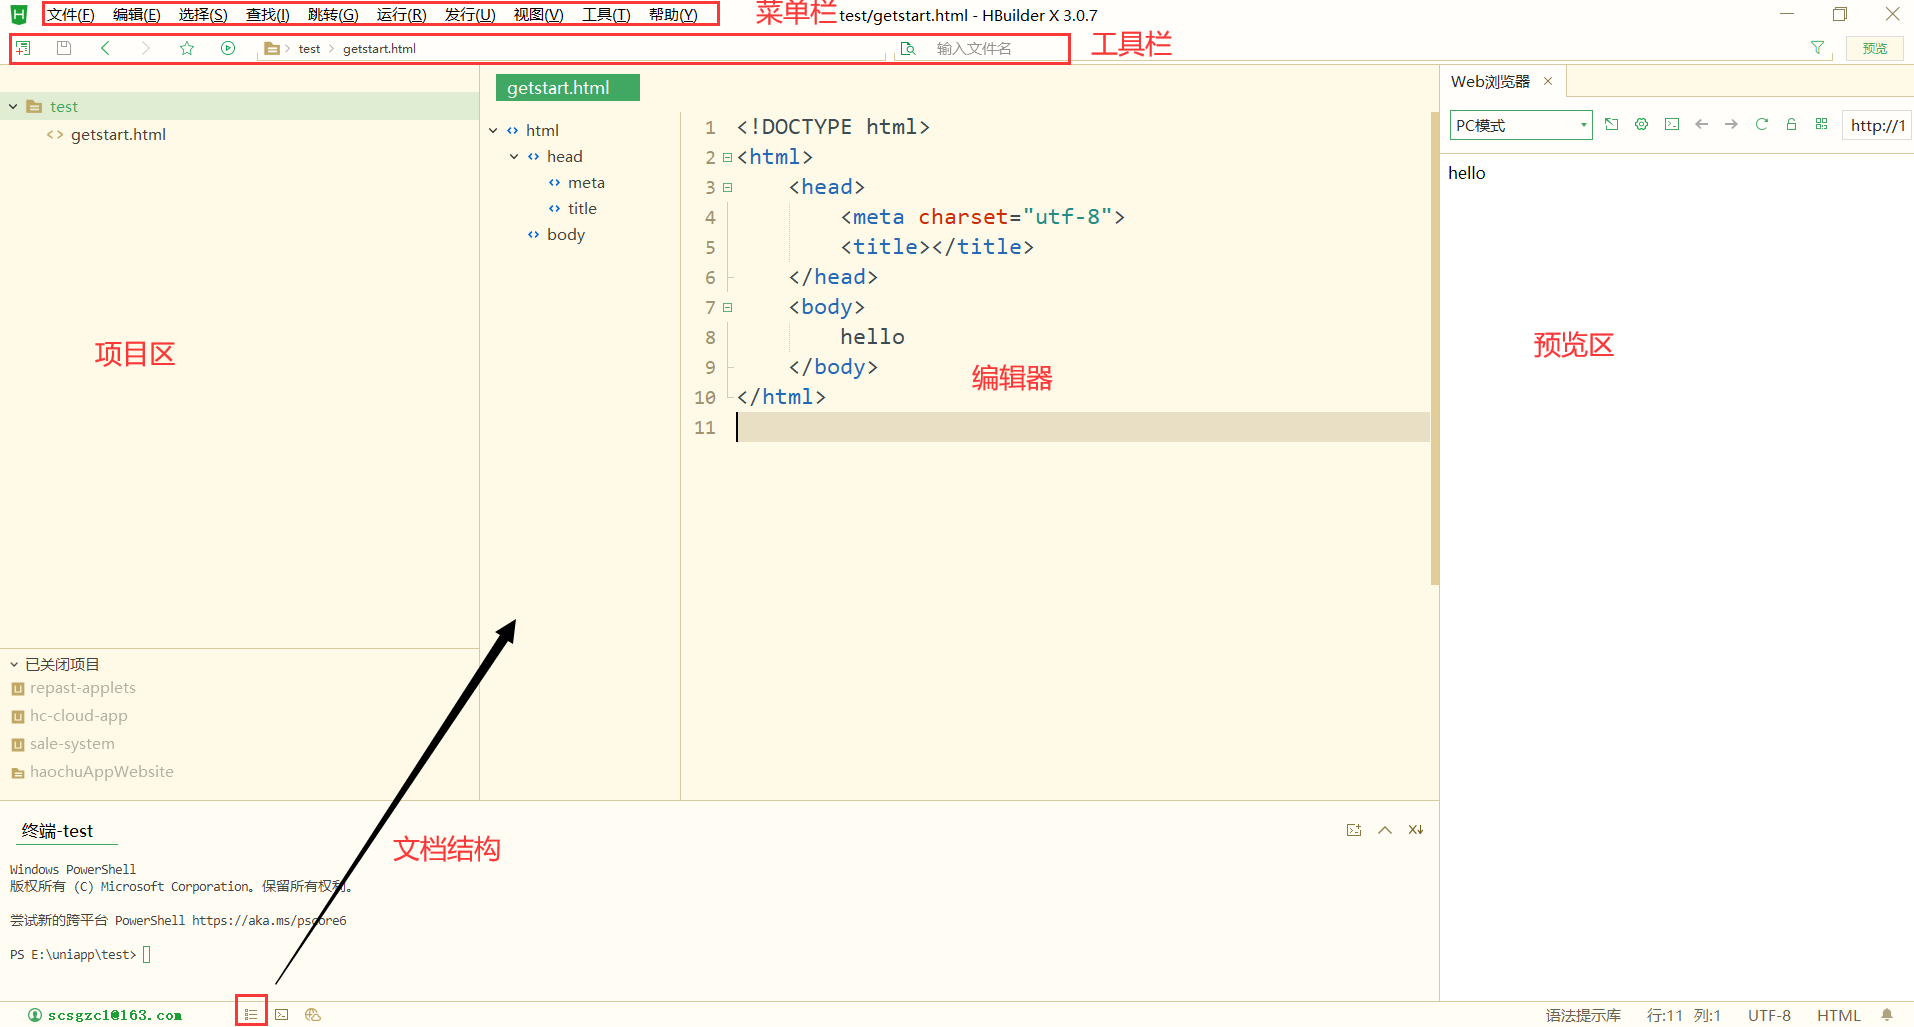Open the 发行(U) menu
Image resolution: width=1914 pixels, height=1027 pixels.
tap(470, 15)
